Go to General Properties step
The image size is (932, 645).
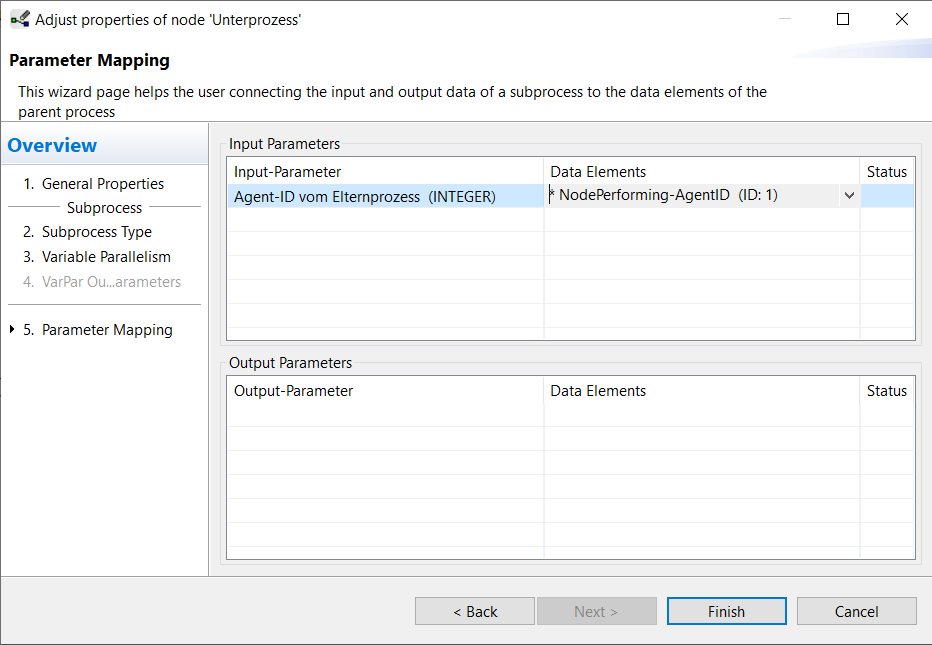tap(102, 184)
